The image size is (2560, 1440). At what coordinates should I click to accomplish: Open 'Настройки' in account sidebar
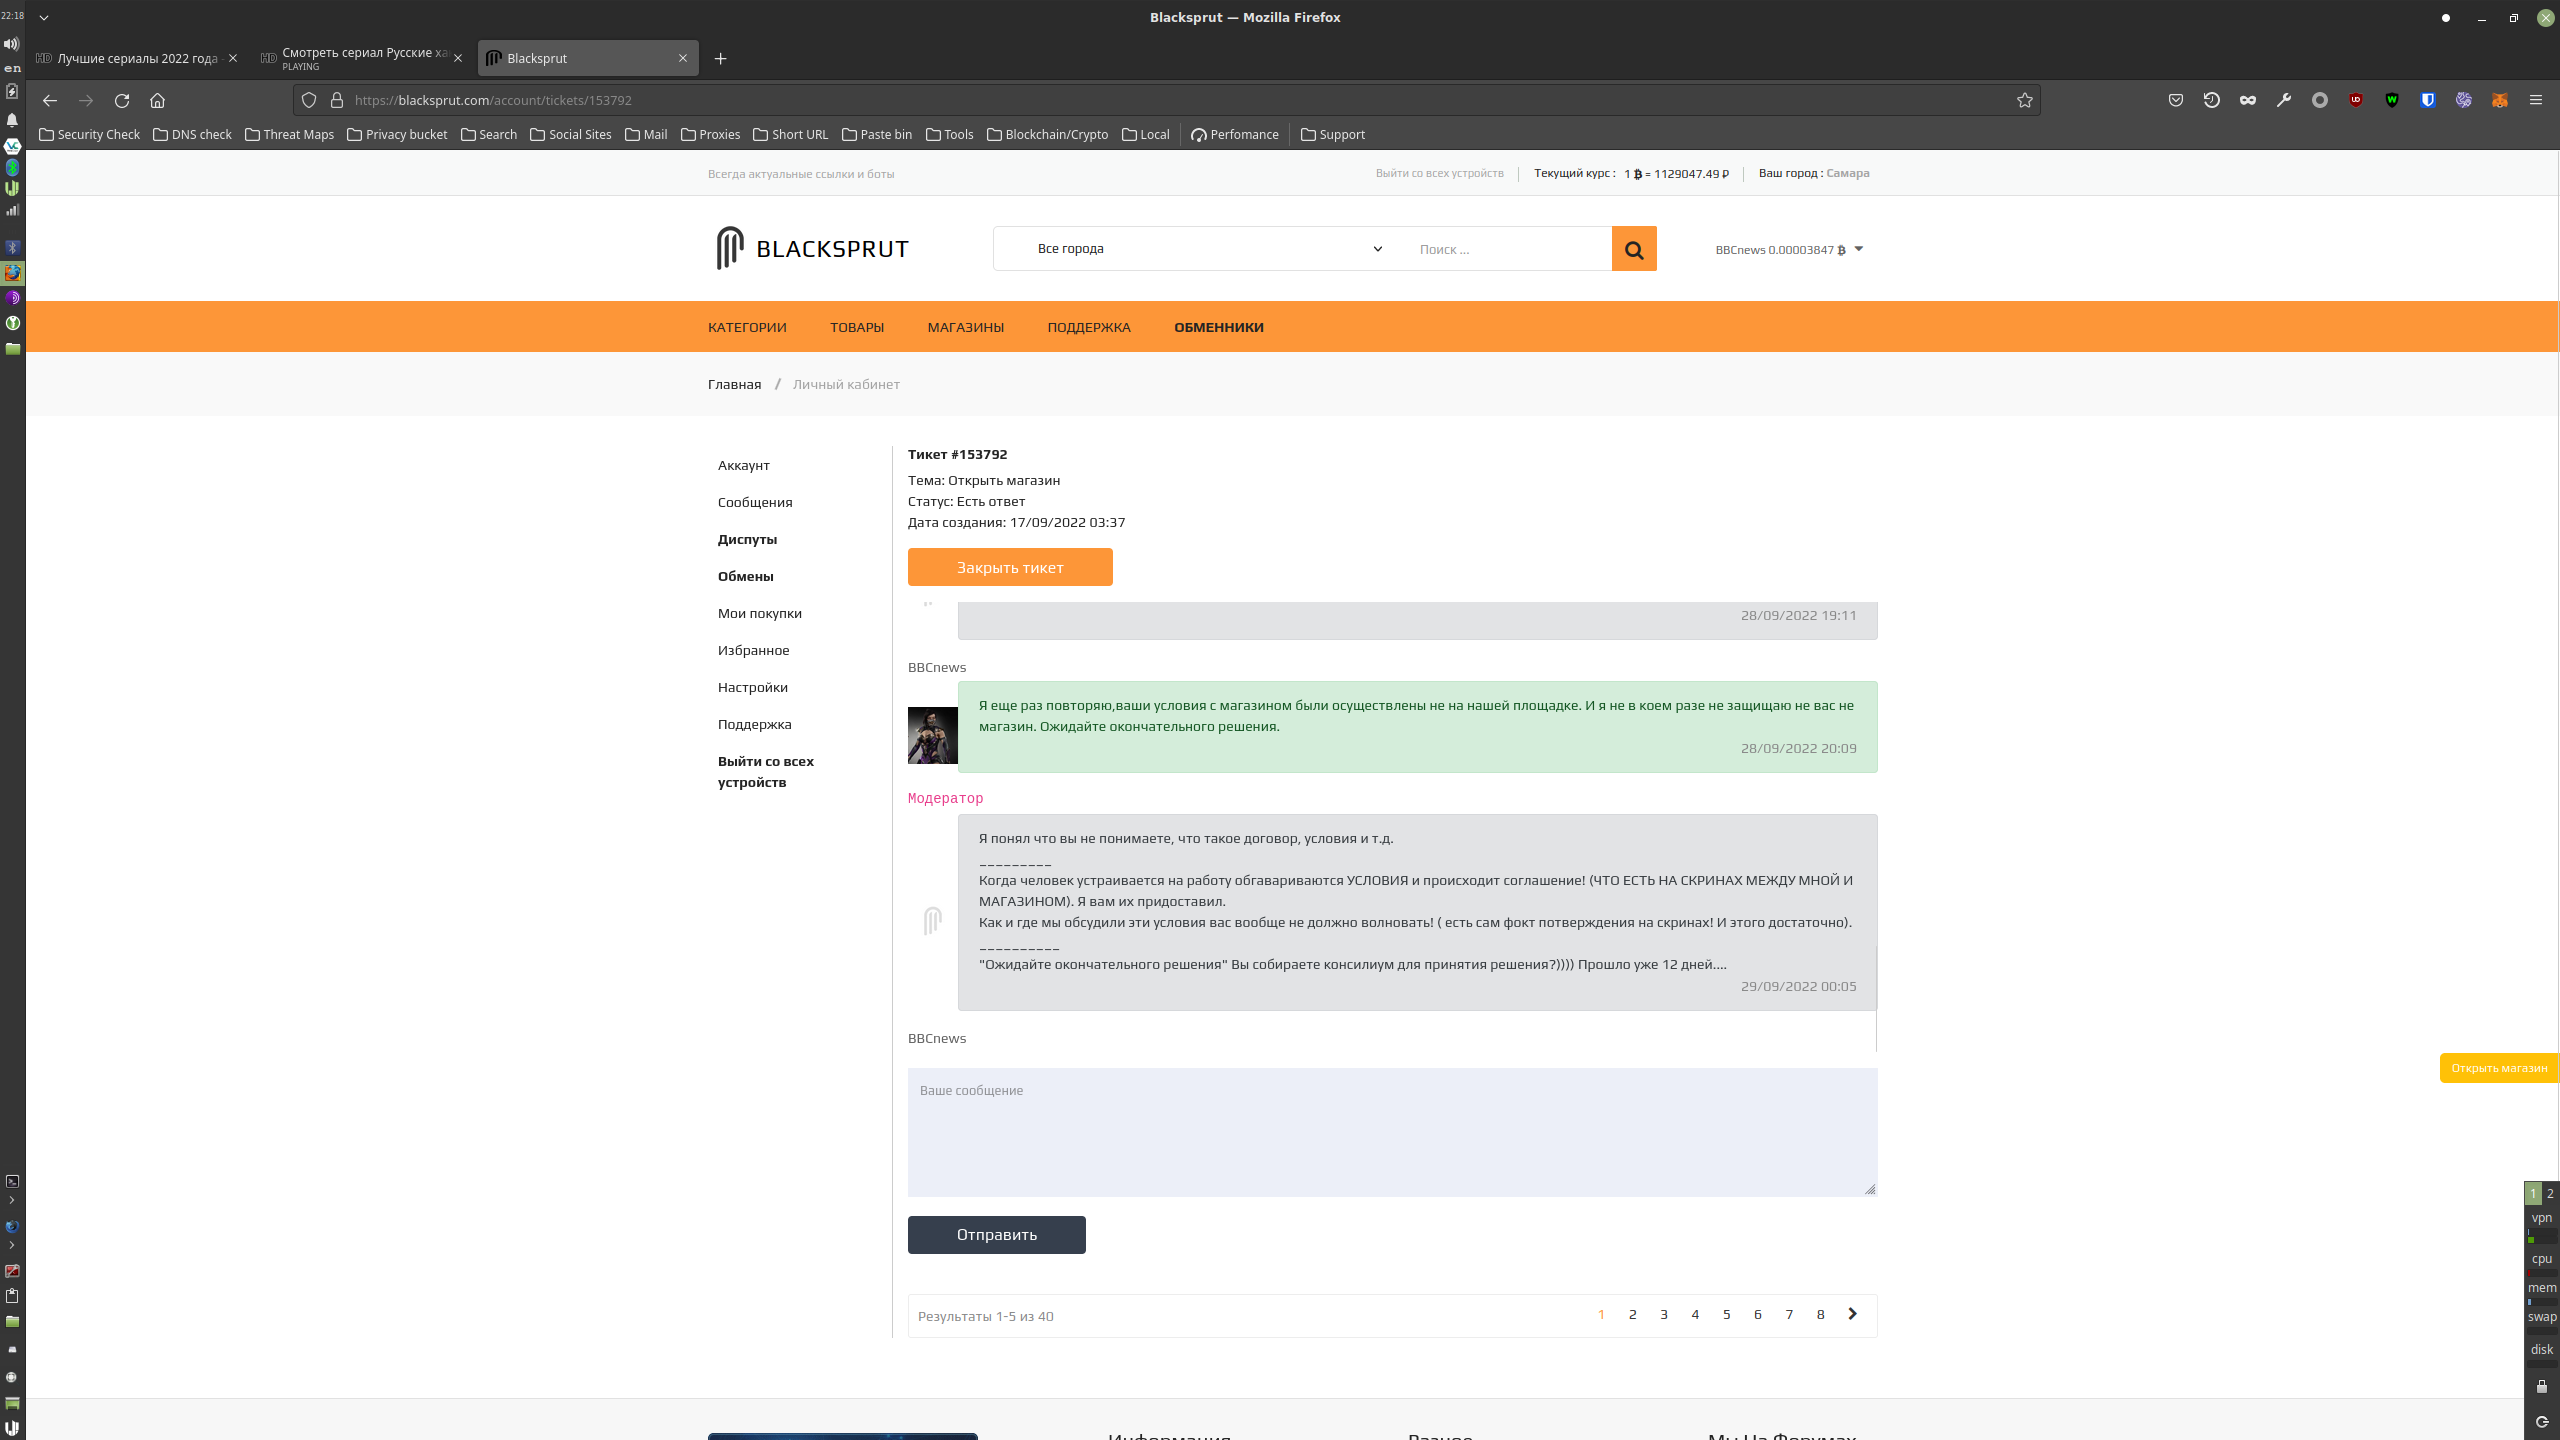[752, 687]
